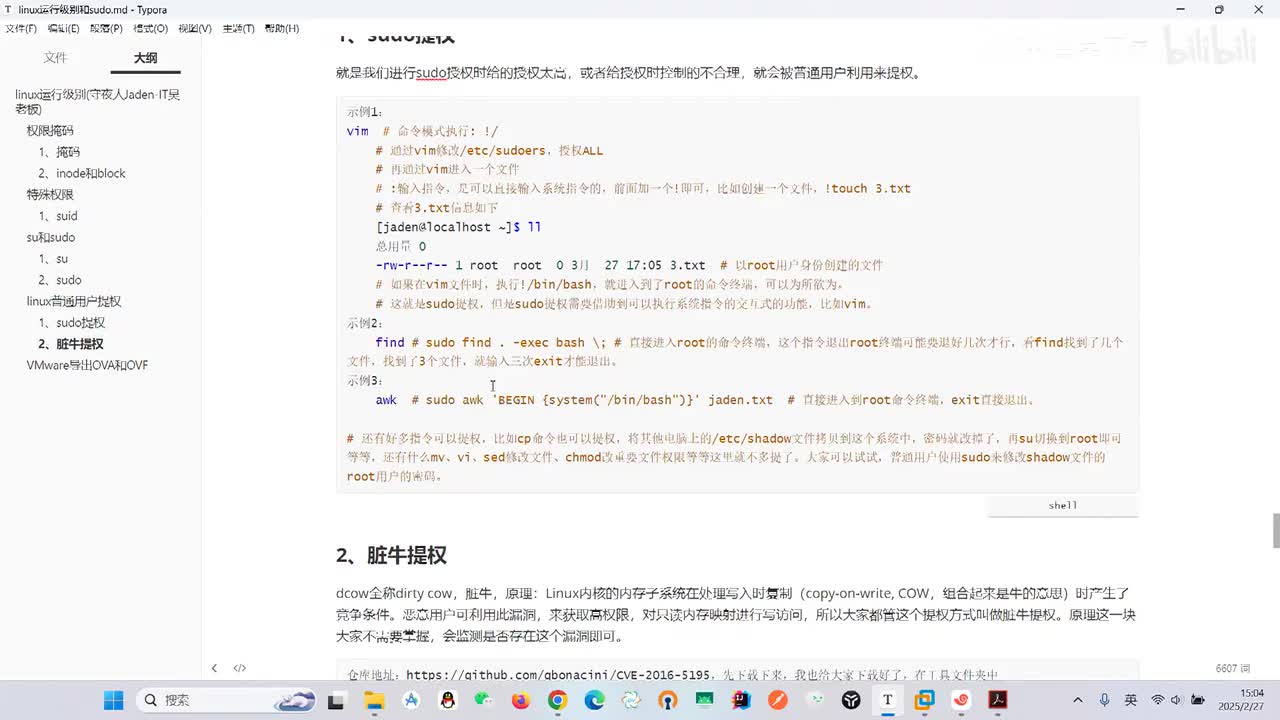Click the taskbar 搜索 search box
The image size is (1280, 720).
[226, 700]
